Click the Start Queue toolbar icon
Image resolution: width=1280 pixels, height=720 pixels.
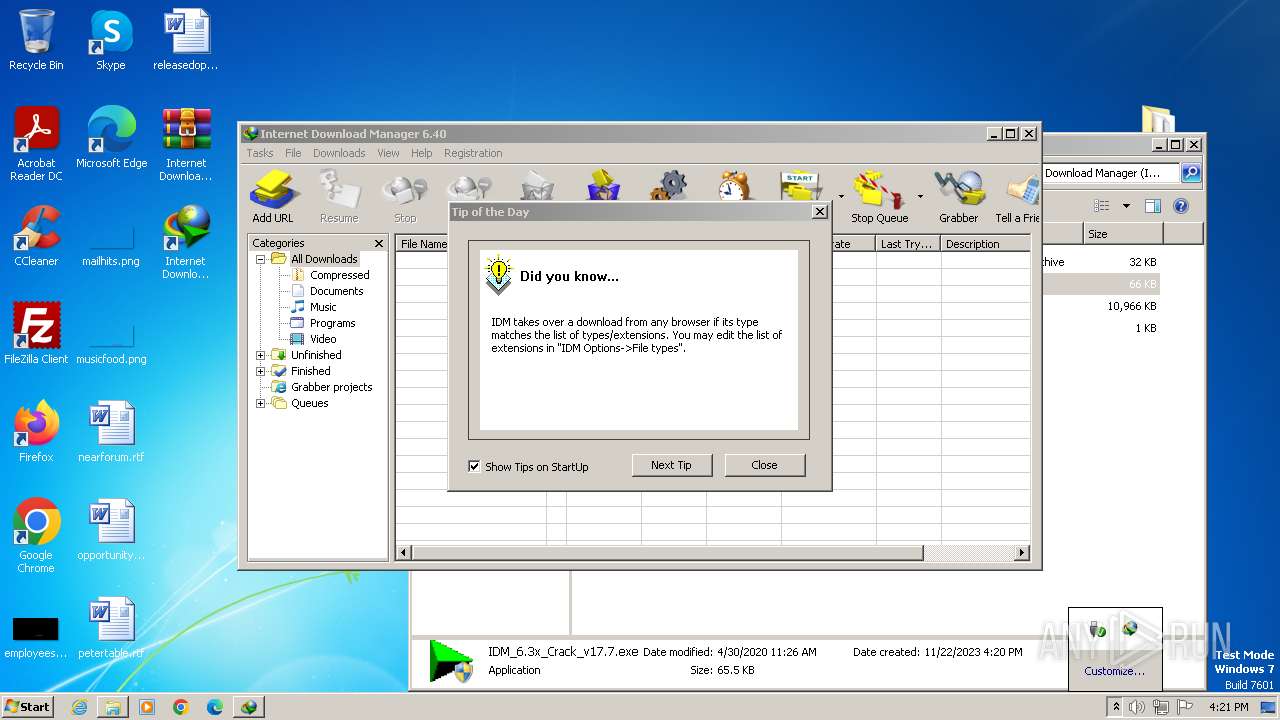[x=801, y=186]
